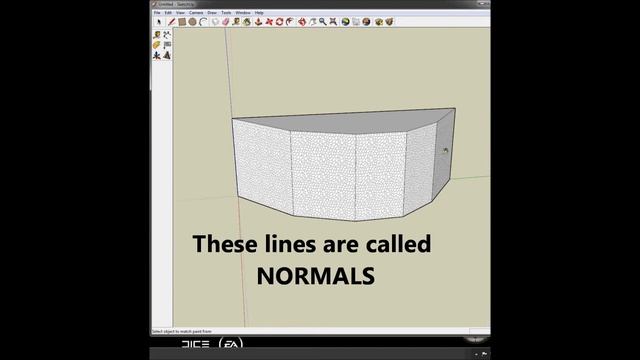This screenshot has width=640, height=360.
Task: Click the Get Models box icon
Action: pos(379,22)
